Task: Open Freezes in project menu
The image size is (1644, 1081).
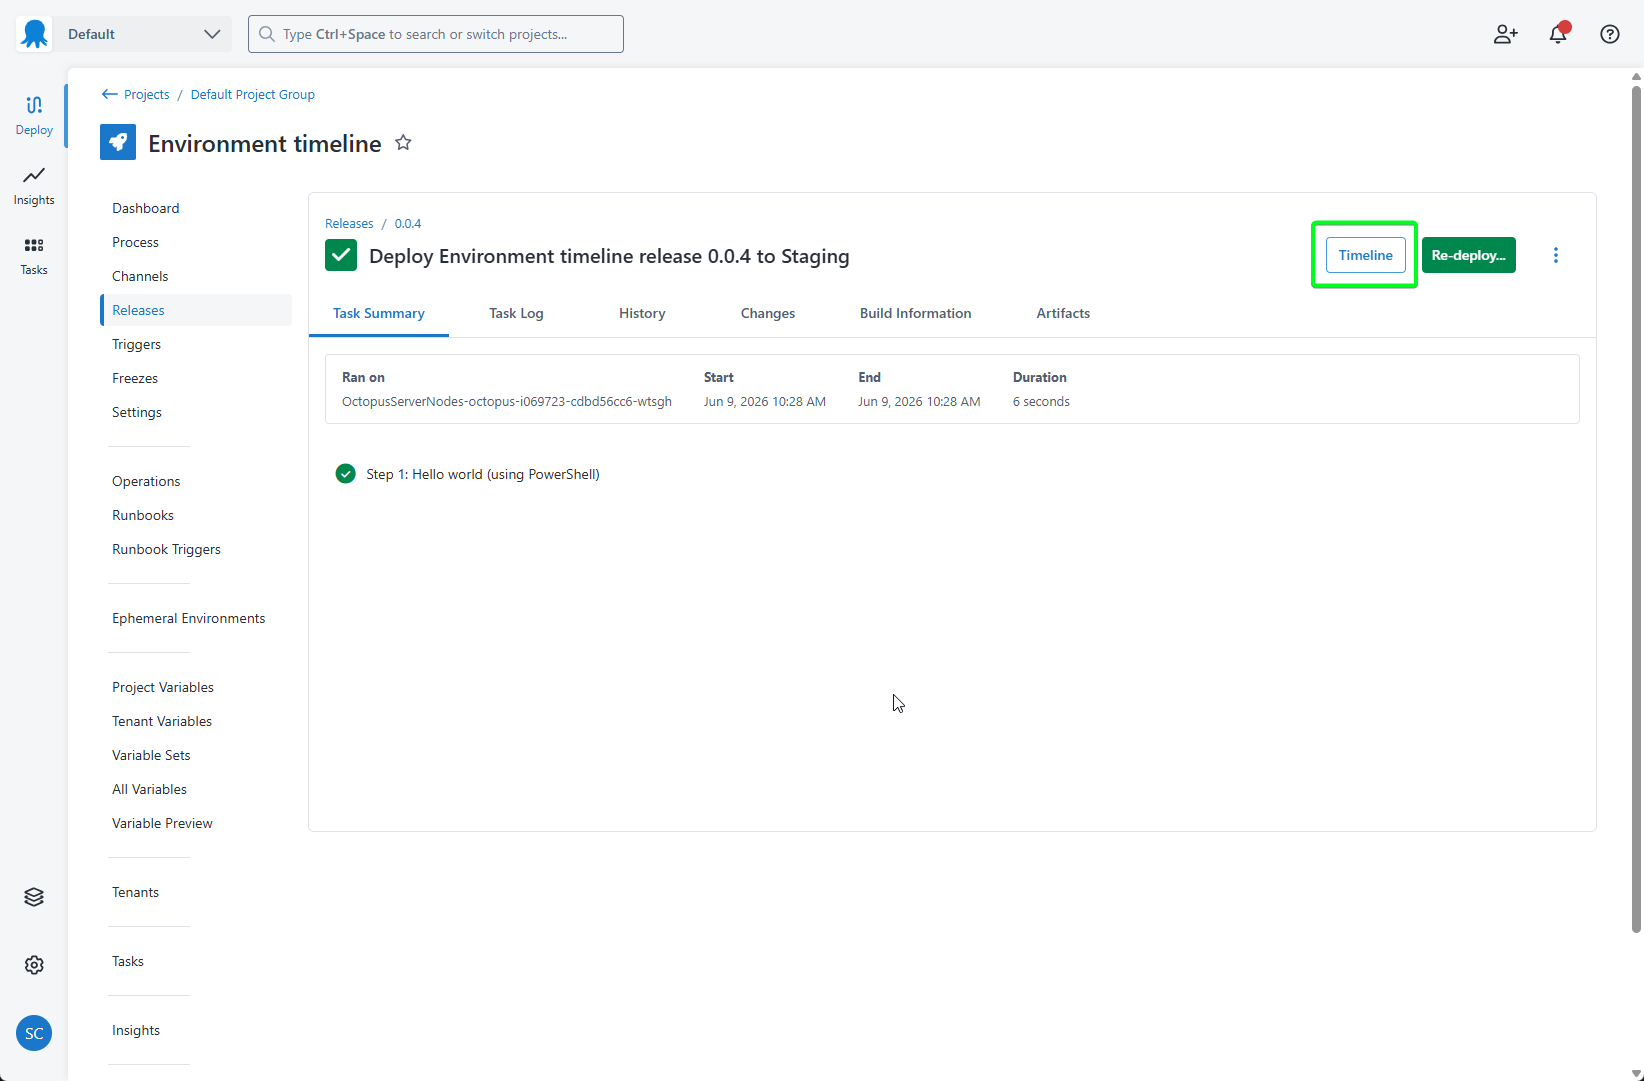Action: click(x=135, y=378)
